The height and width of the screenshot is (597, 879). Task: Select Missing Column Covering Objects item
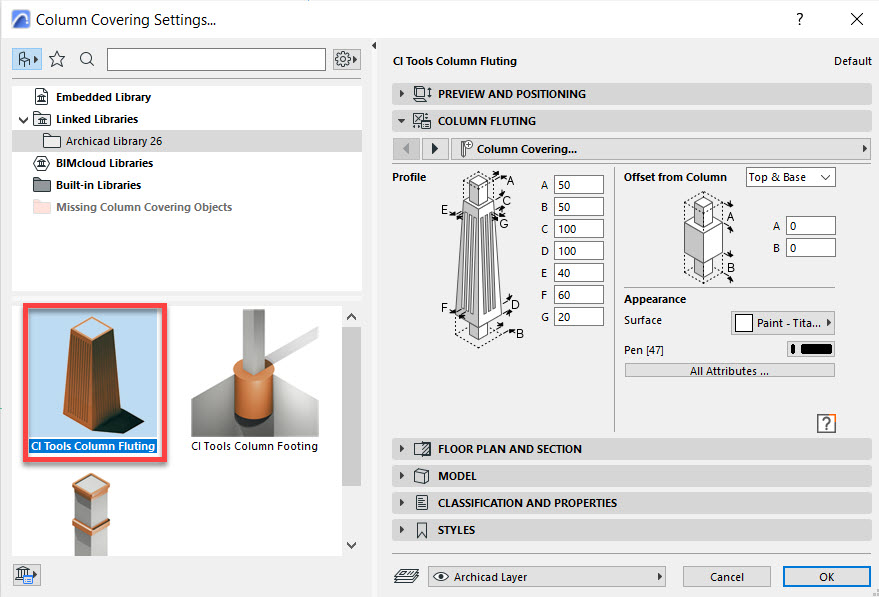(144, 207)
